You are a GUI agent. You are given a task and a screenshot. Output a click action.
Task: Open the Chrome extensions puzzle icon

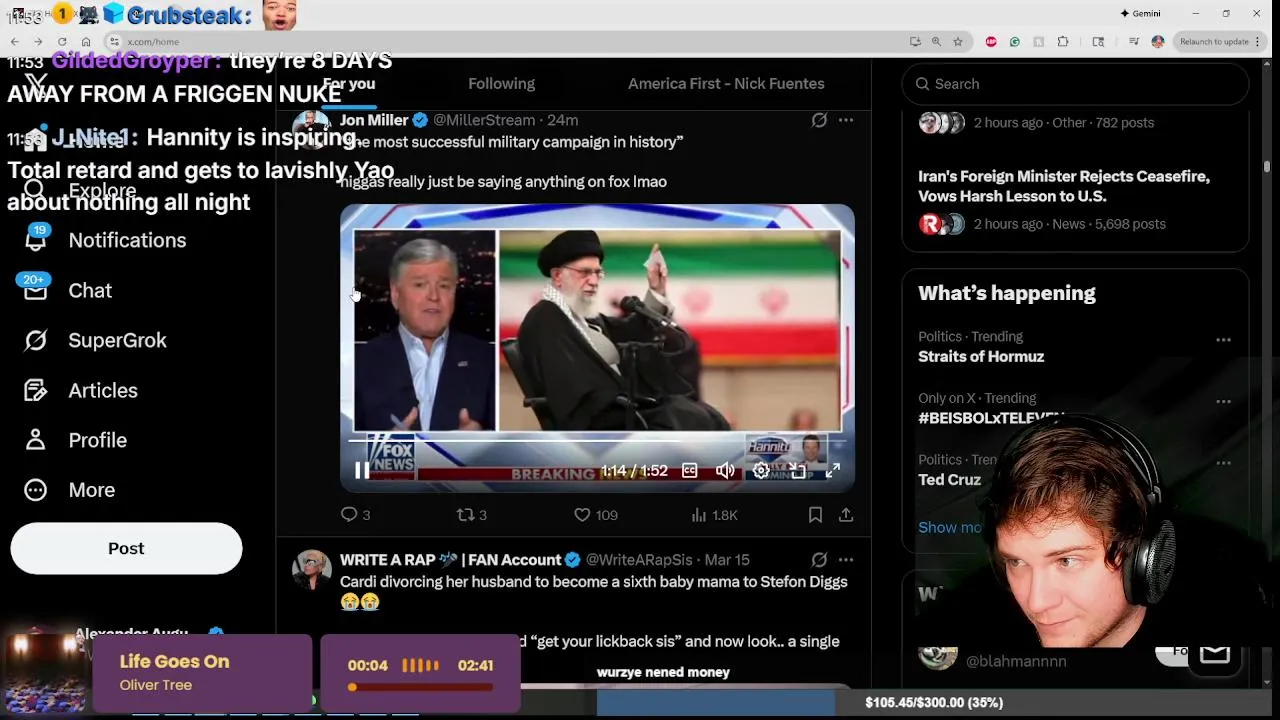(1063, 41)
